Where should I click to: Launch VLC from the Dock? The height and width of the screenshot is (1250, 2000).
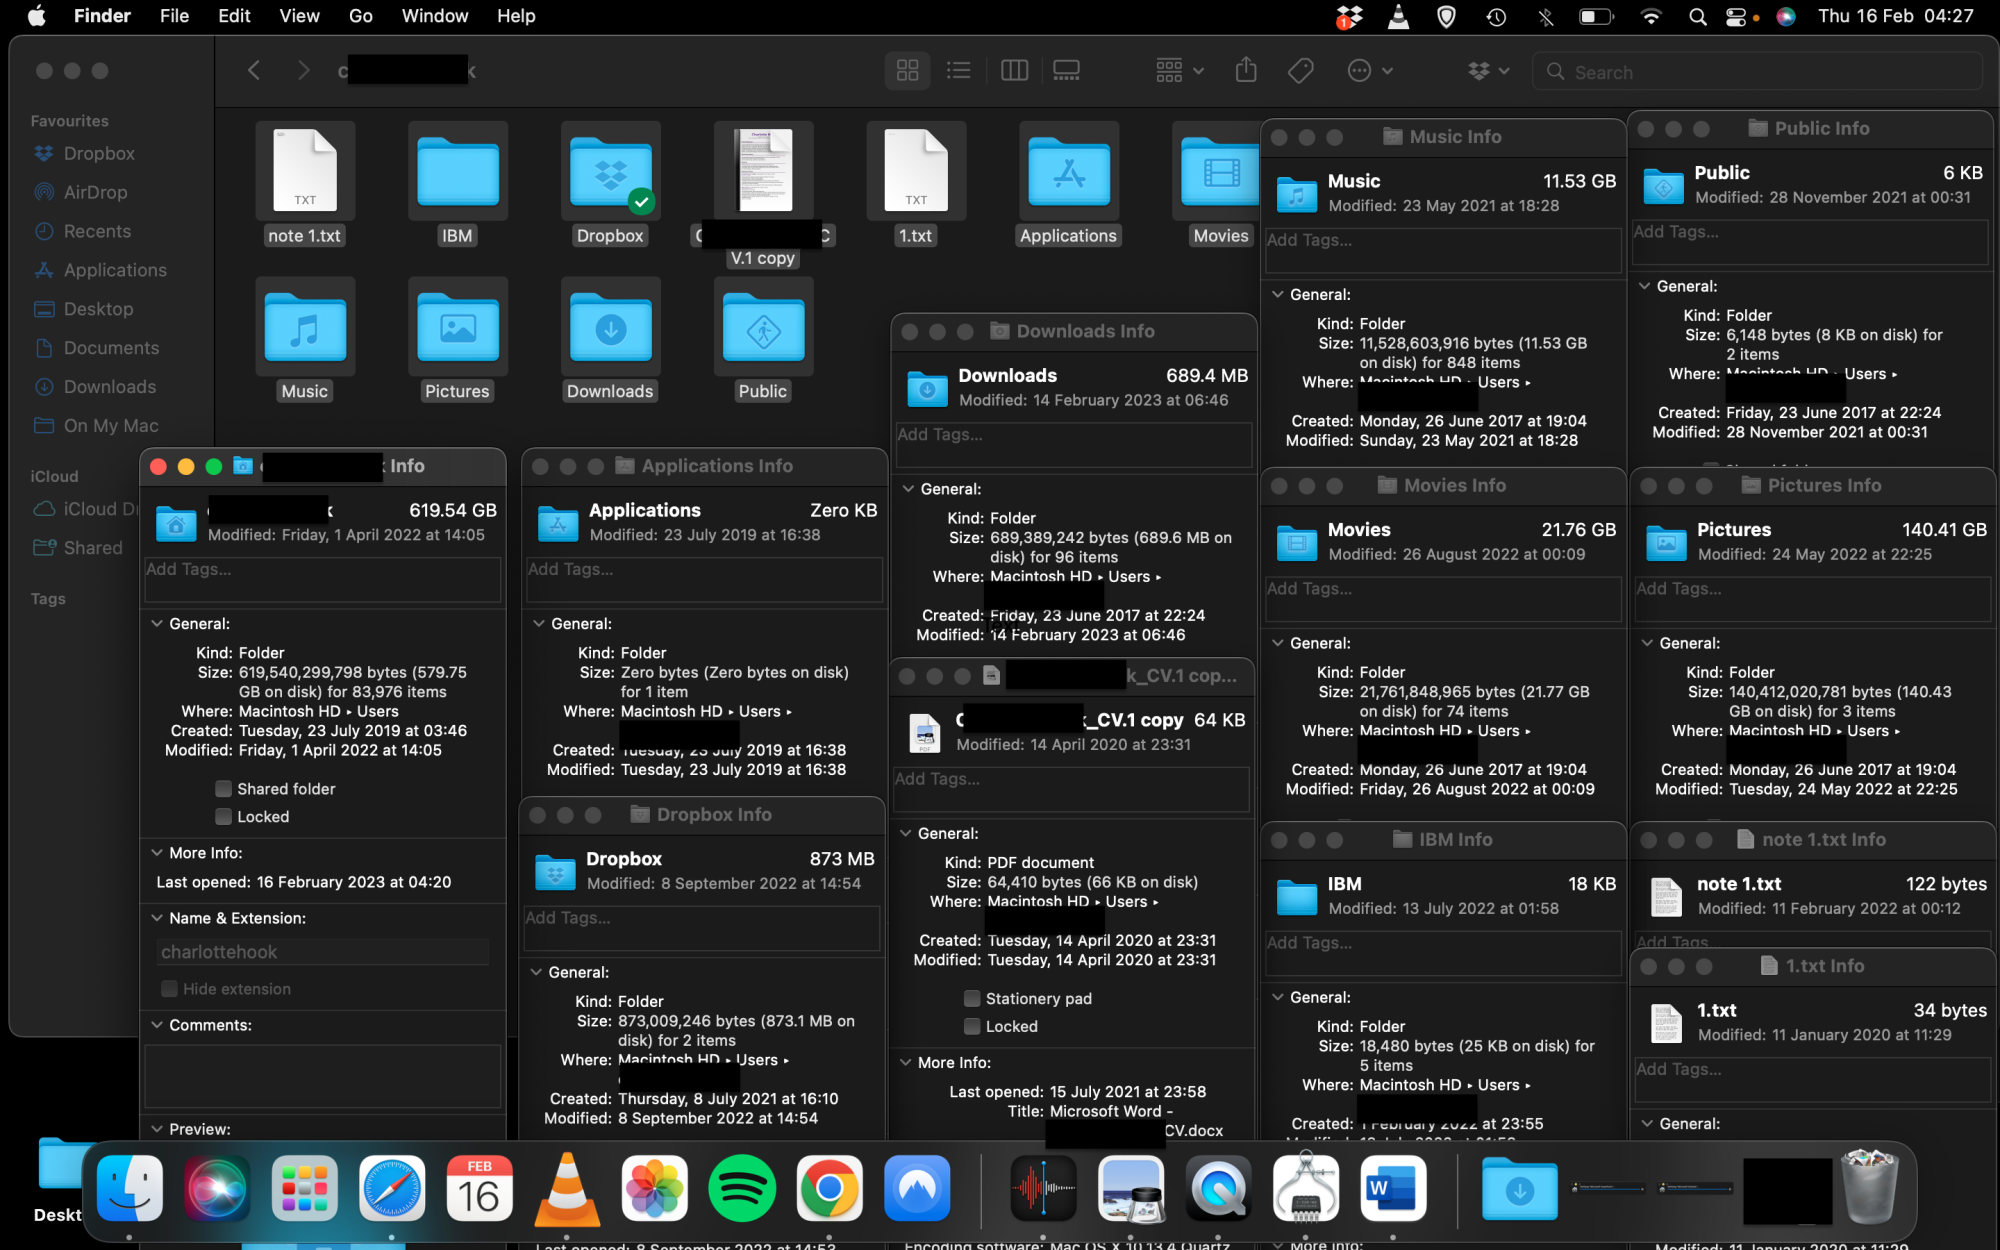tap(567, 1188)
